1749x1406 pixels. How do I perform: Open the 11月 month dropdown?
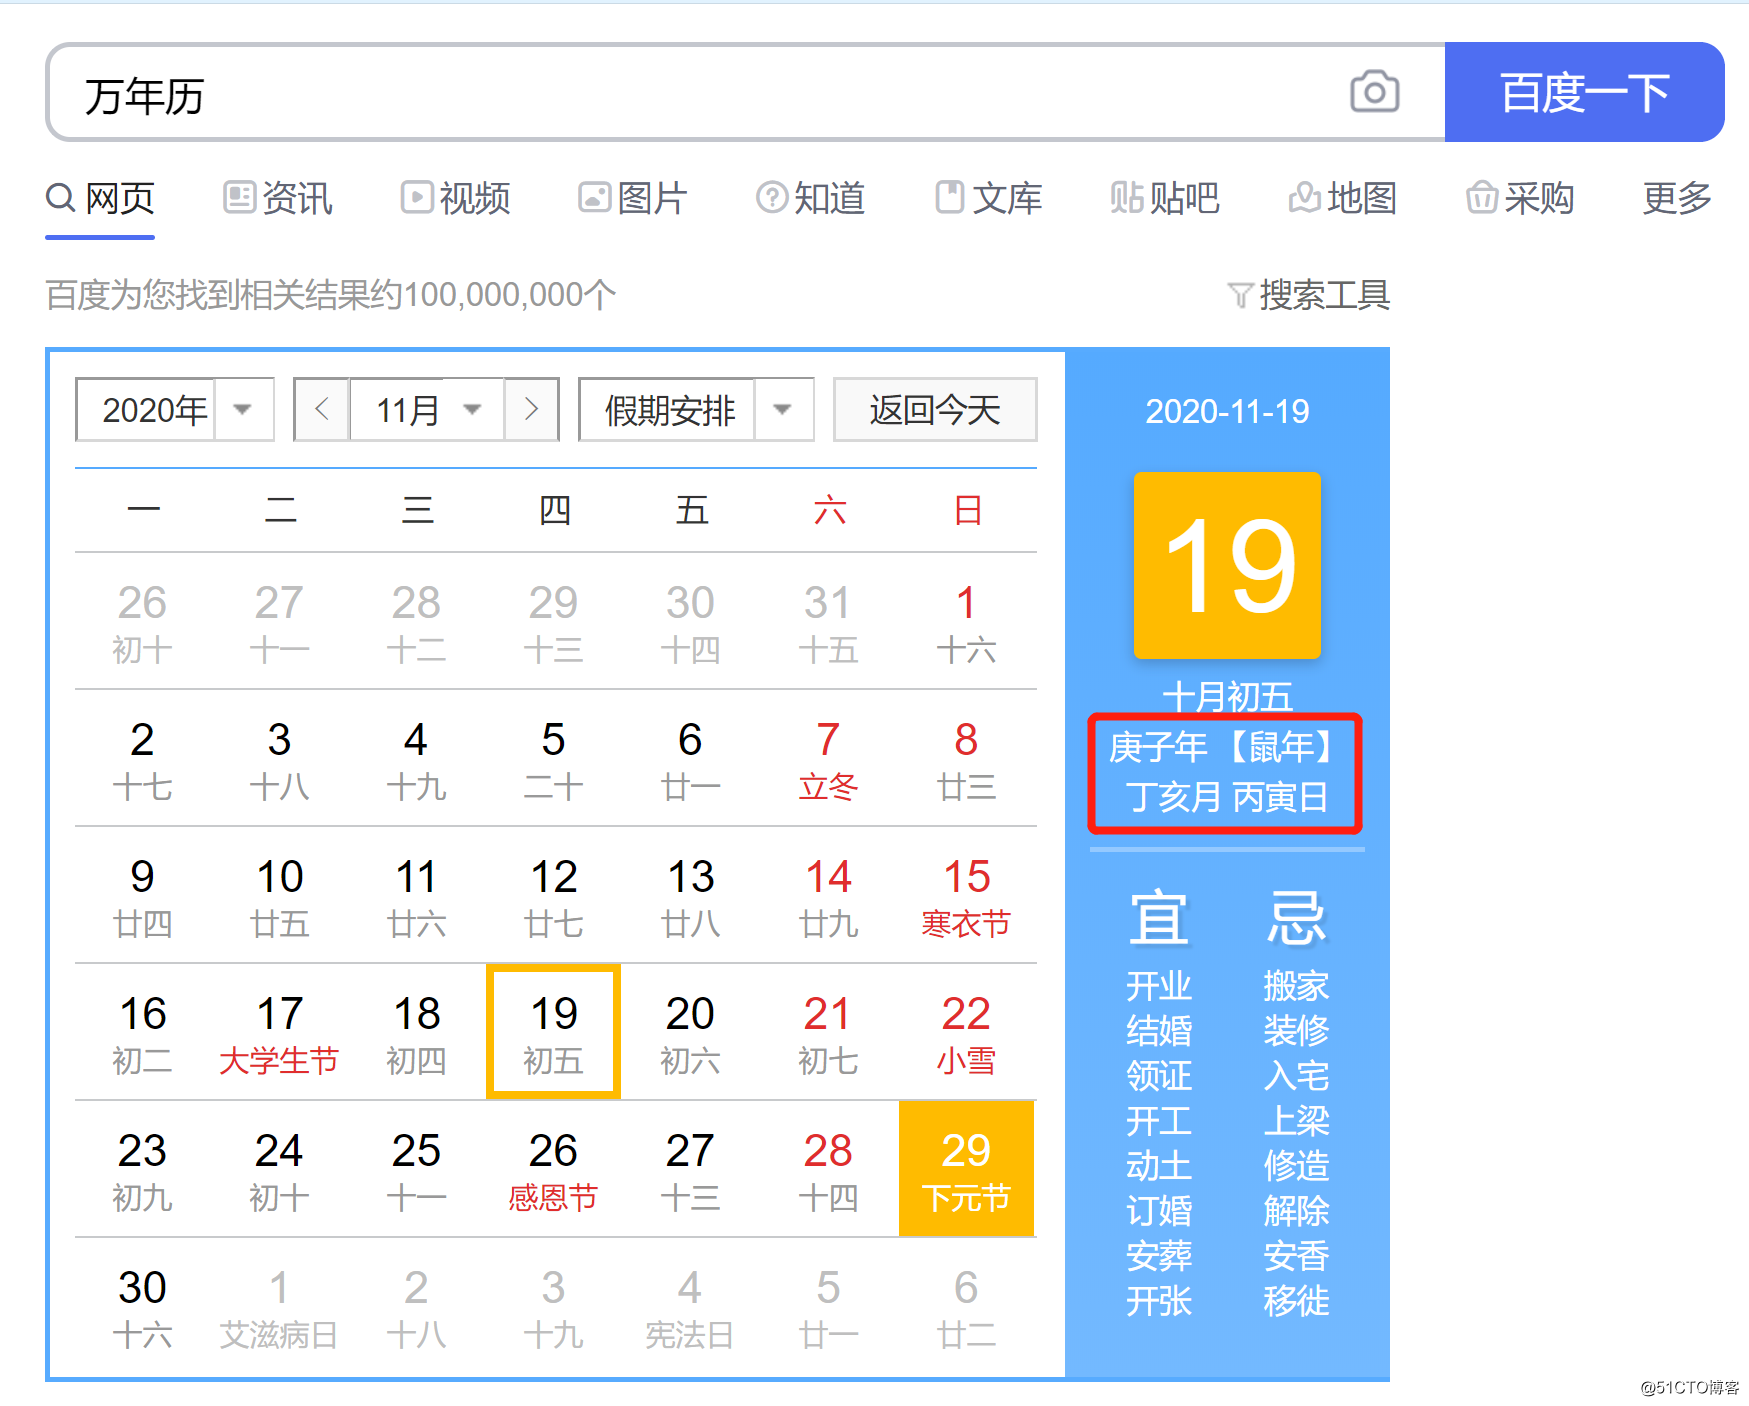pos(427,409)
